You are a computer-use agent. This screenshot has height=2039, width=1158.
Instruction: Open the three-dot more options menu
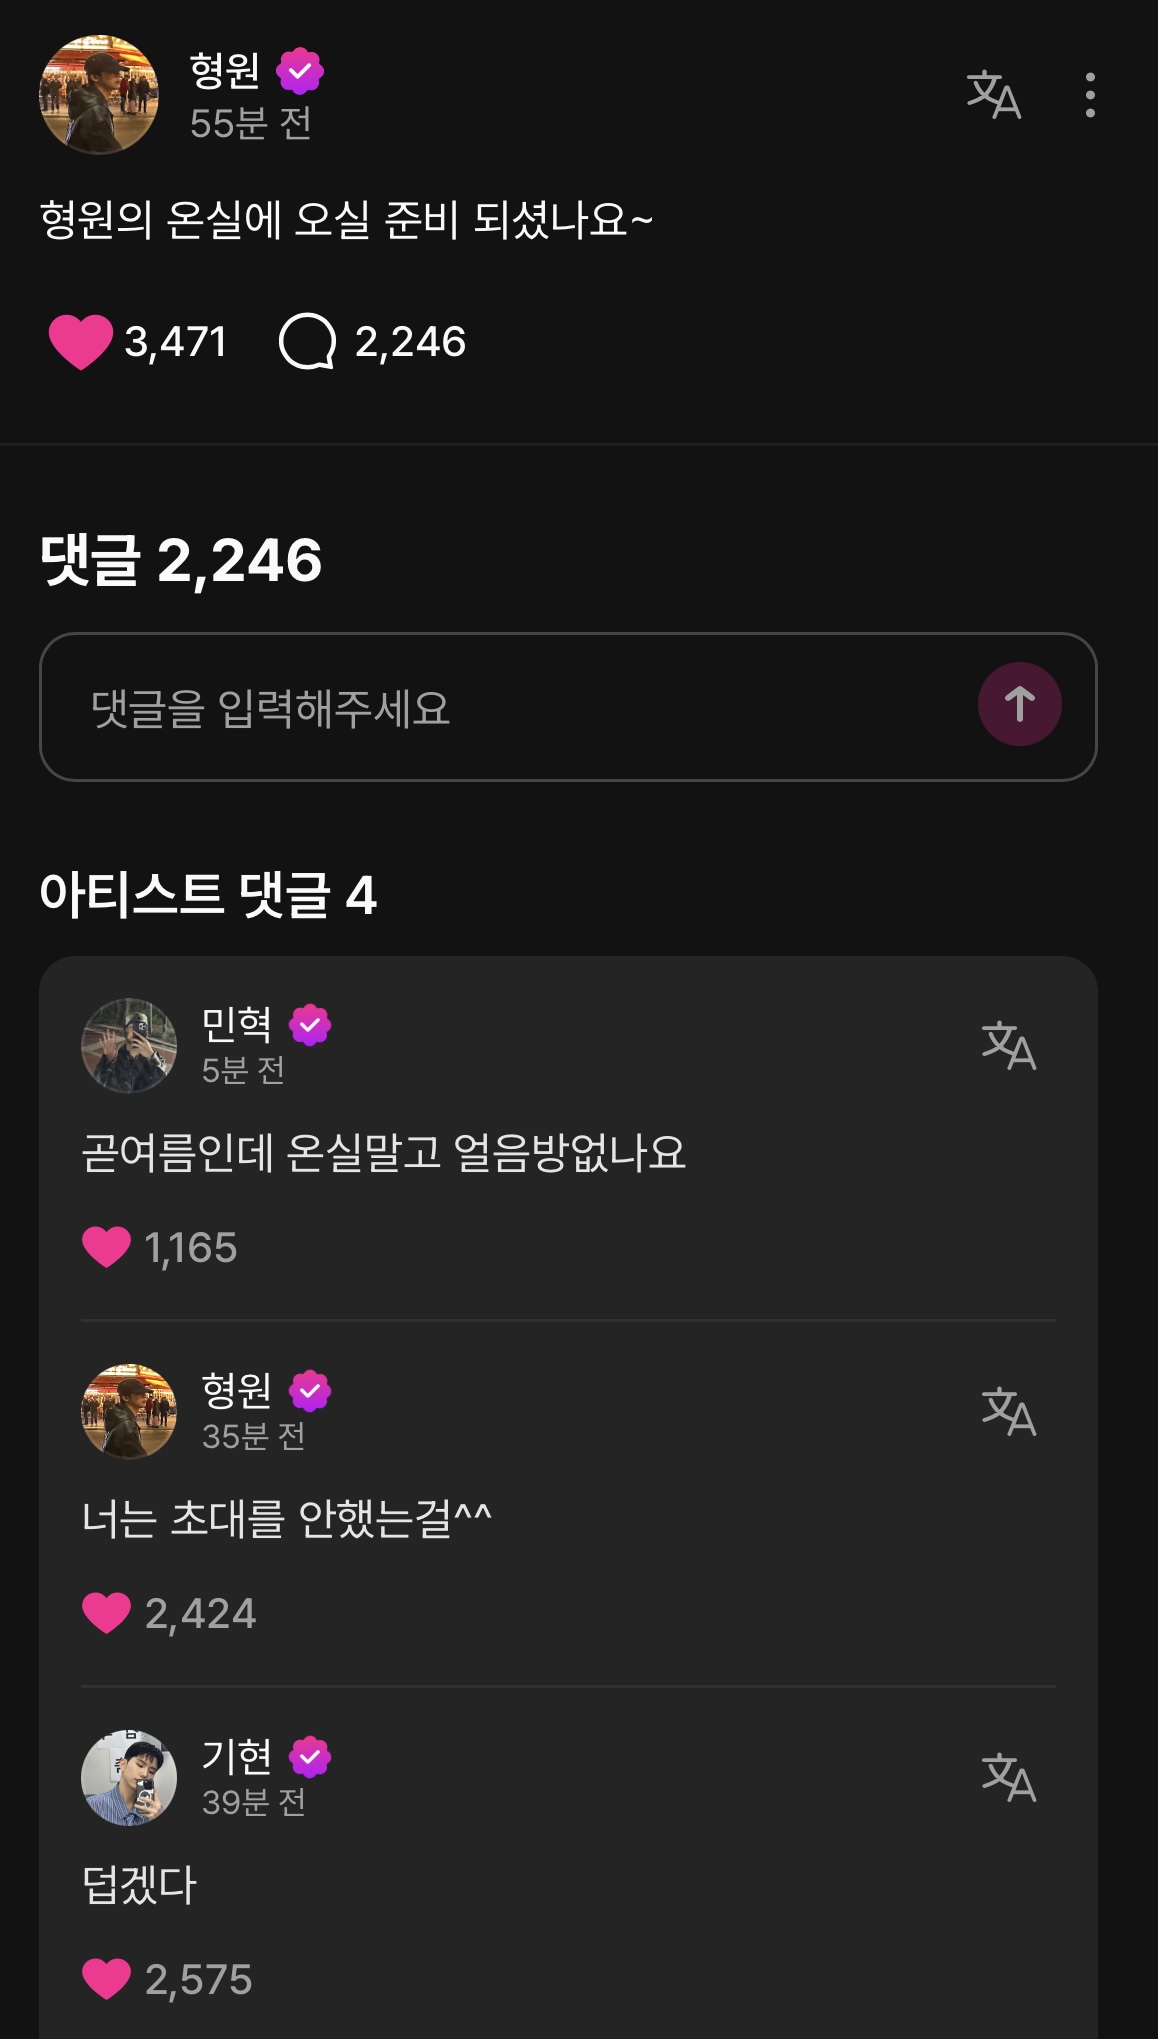1089,95
